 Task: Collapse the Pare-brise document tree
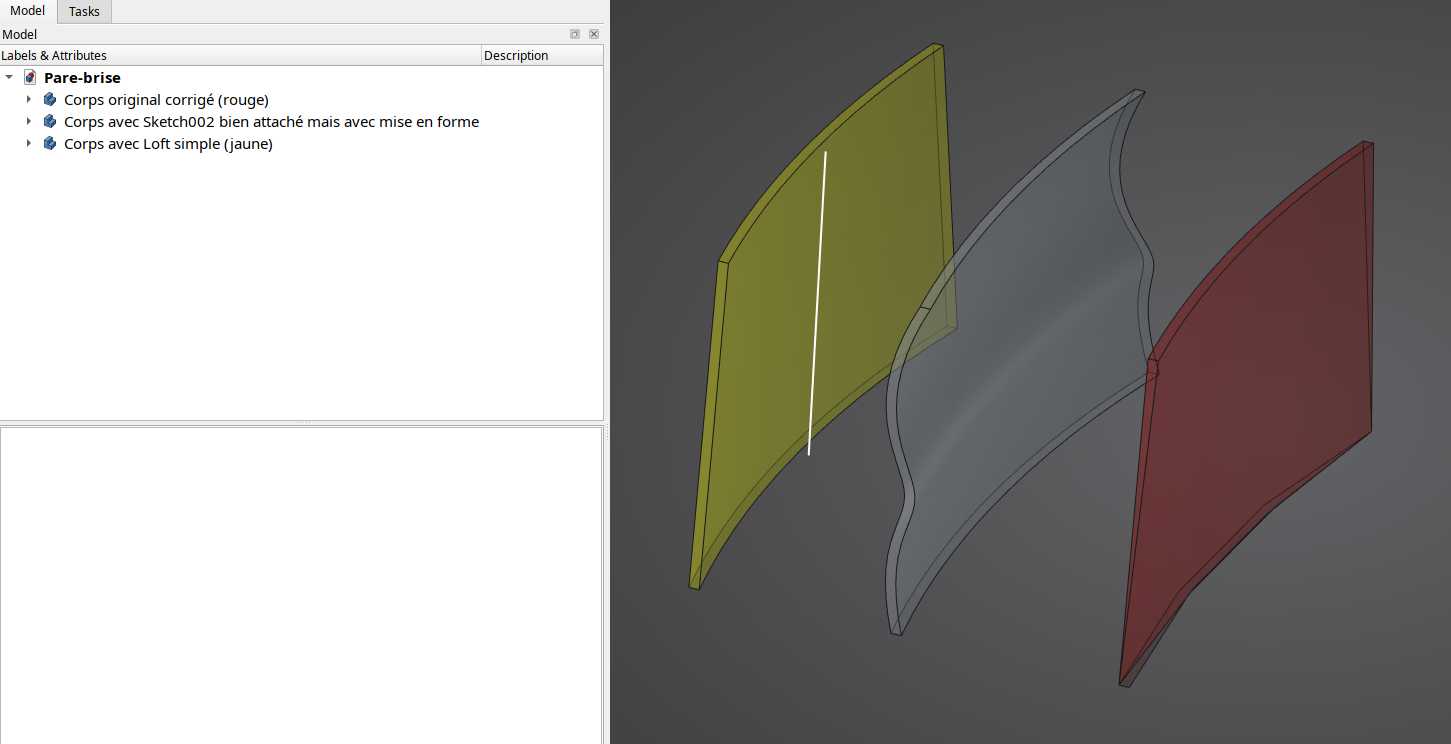9,77
